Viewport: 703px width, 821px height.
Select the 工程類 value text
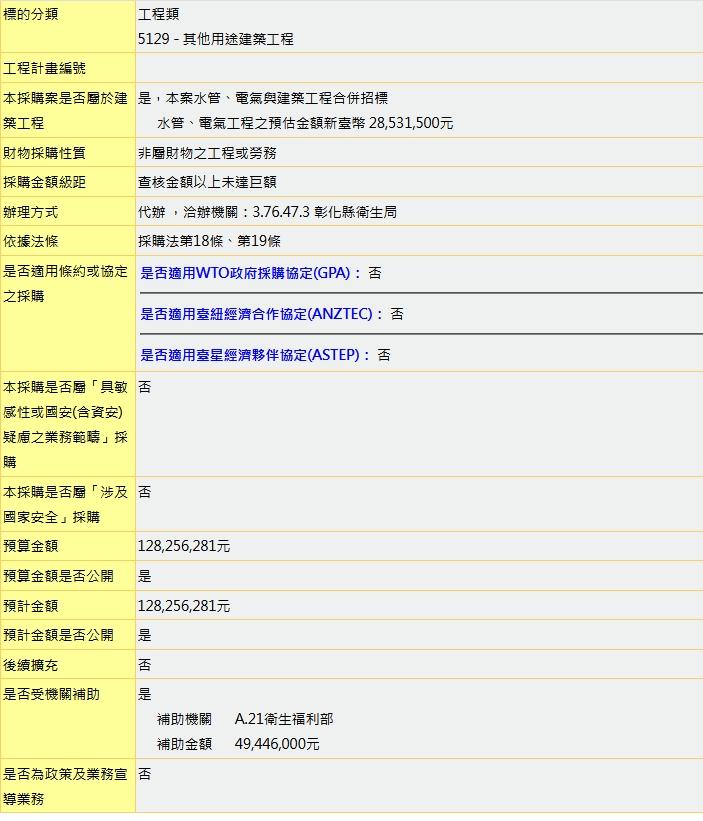click(x=159, y=14)
